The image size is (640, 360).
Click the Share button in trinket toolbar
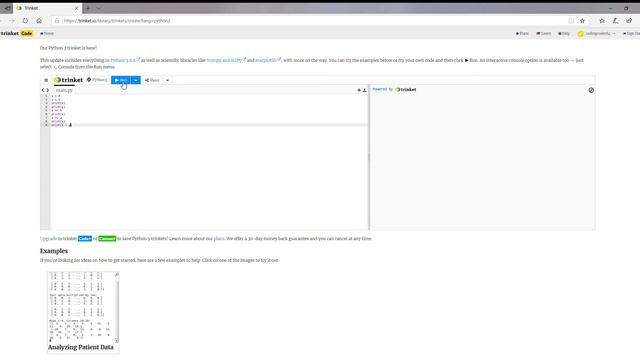[152, 80]
